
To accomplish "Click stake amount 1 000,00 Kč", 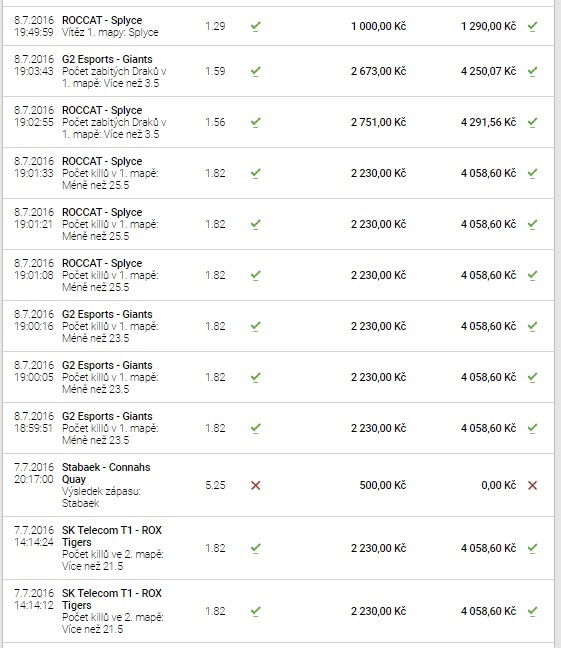I will [378, 26].
